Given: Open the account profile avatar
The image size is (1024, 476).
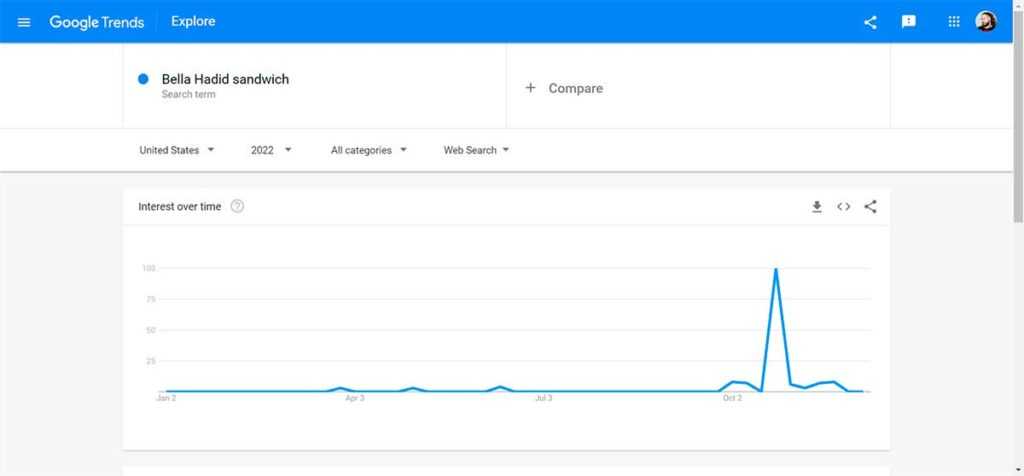Looking at the screenshot, I should [986, 22].
